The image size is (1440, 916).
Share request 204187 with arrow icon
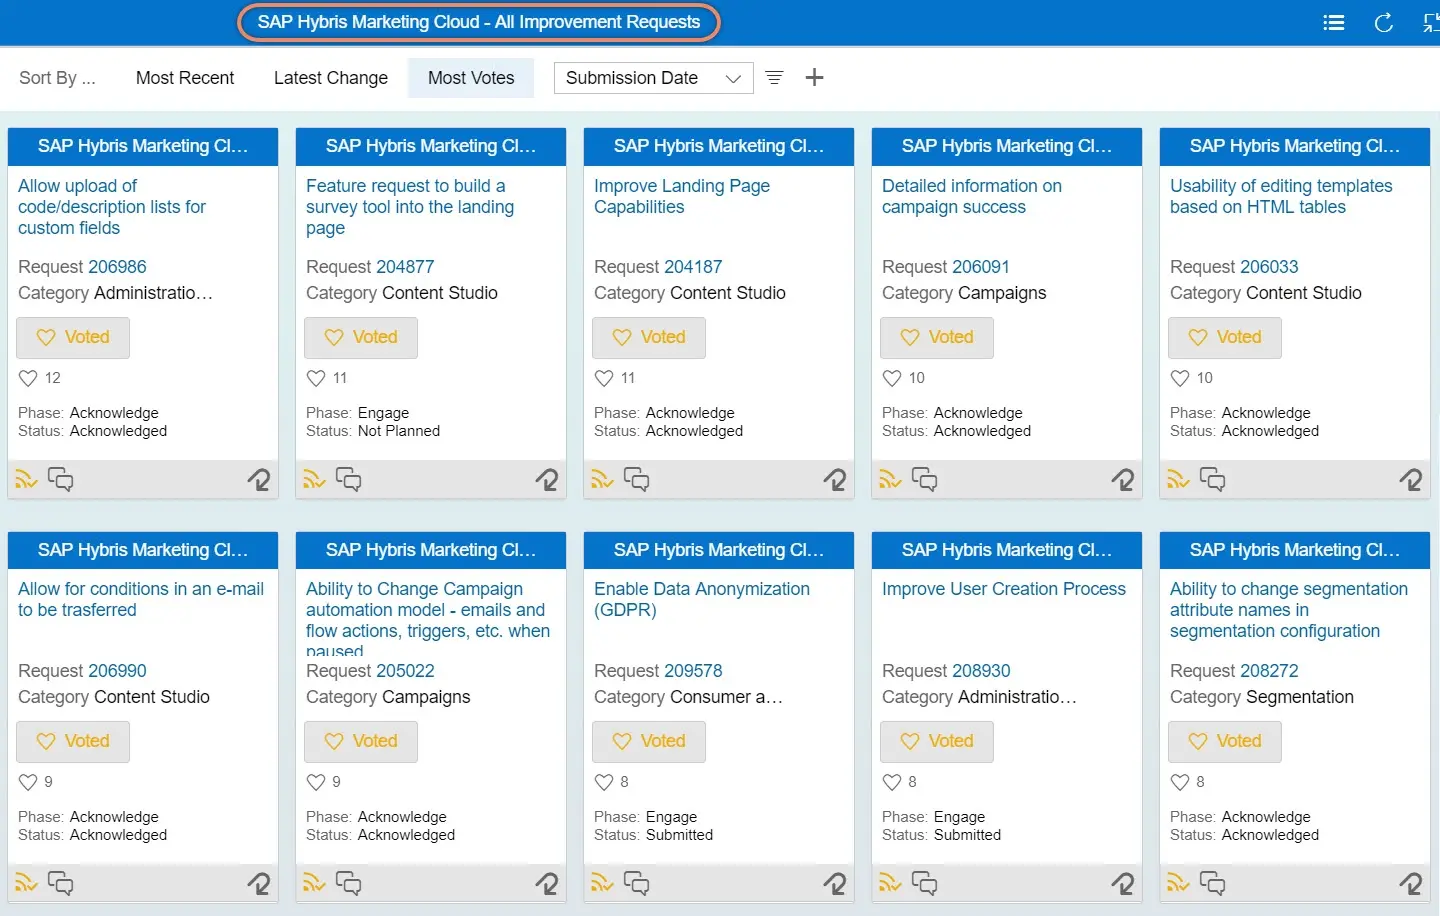[835, 480]
